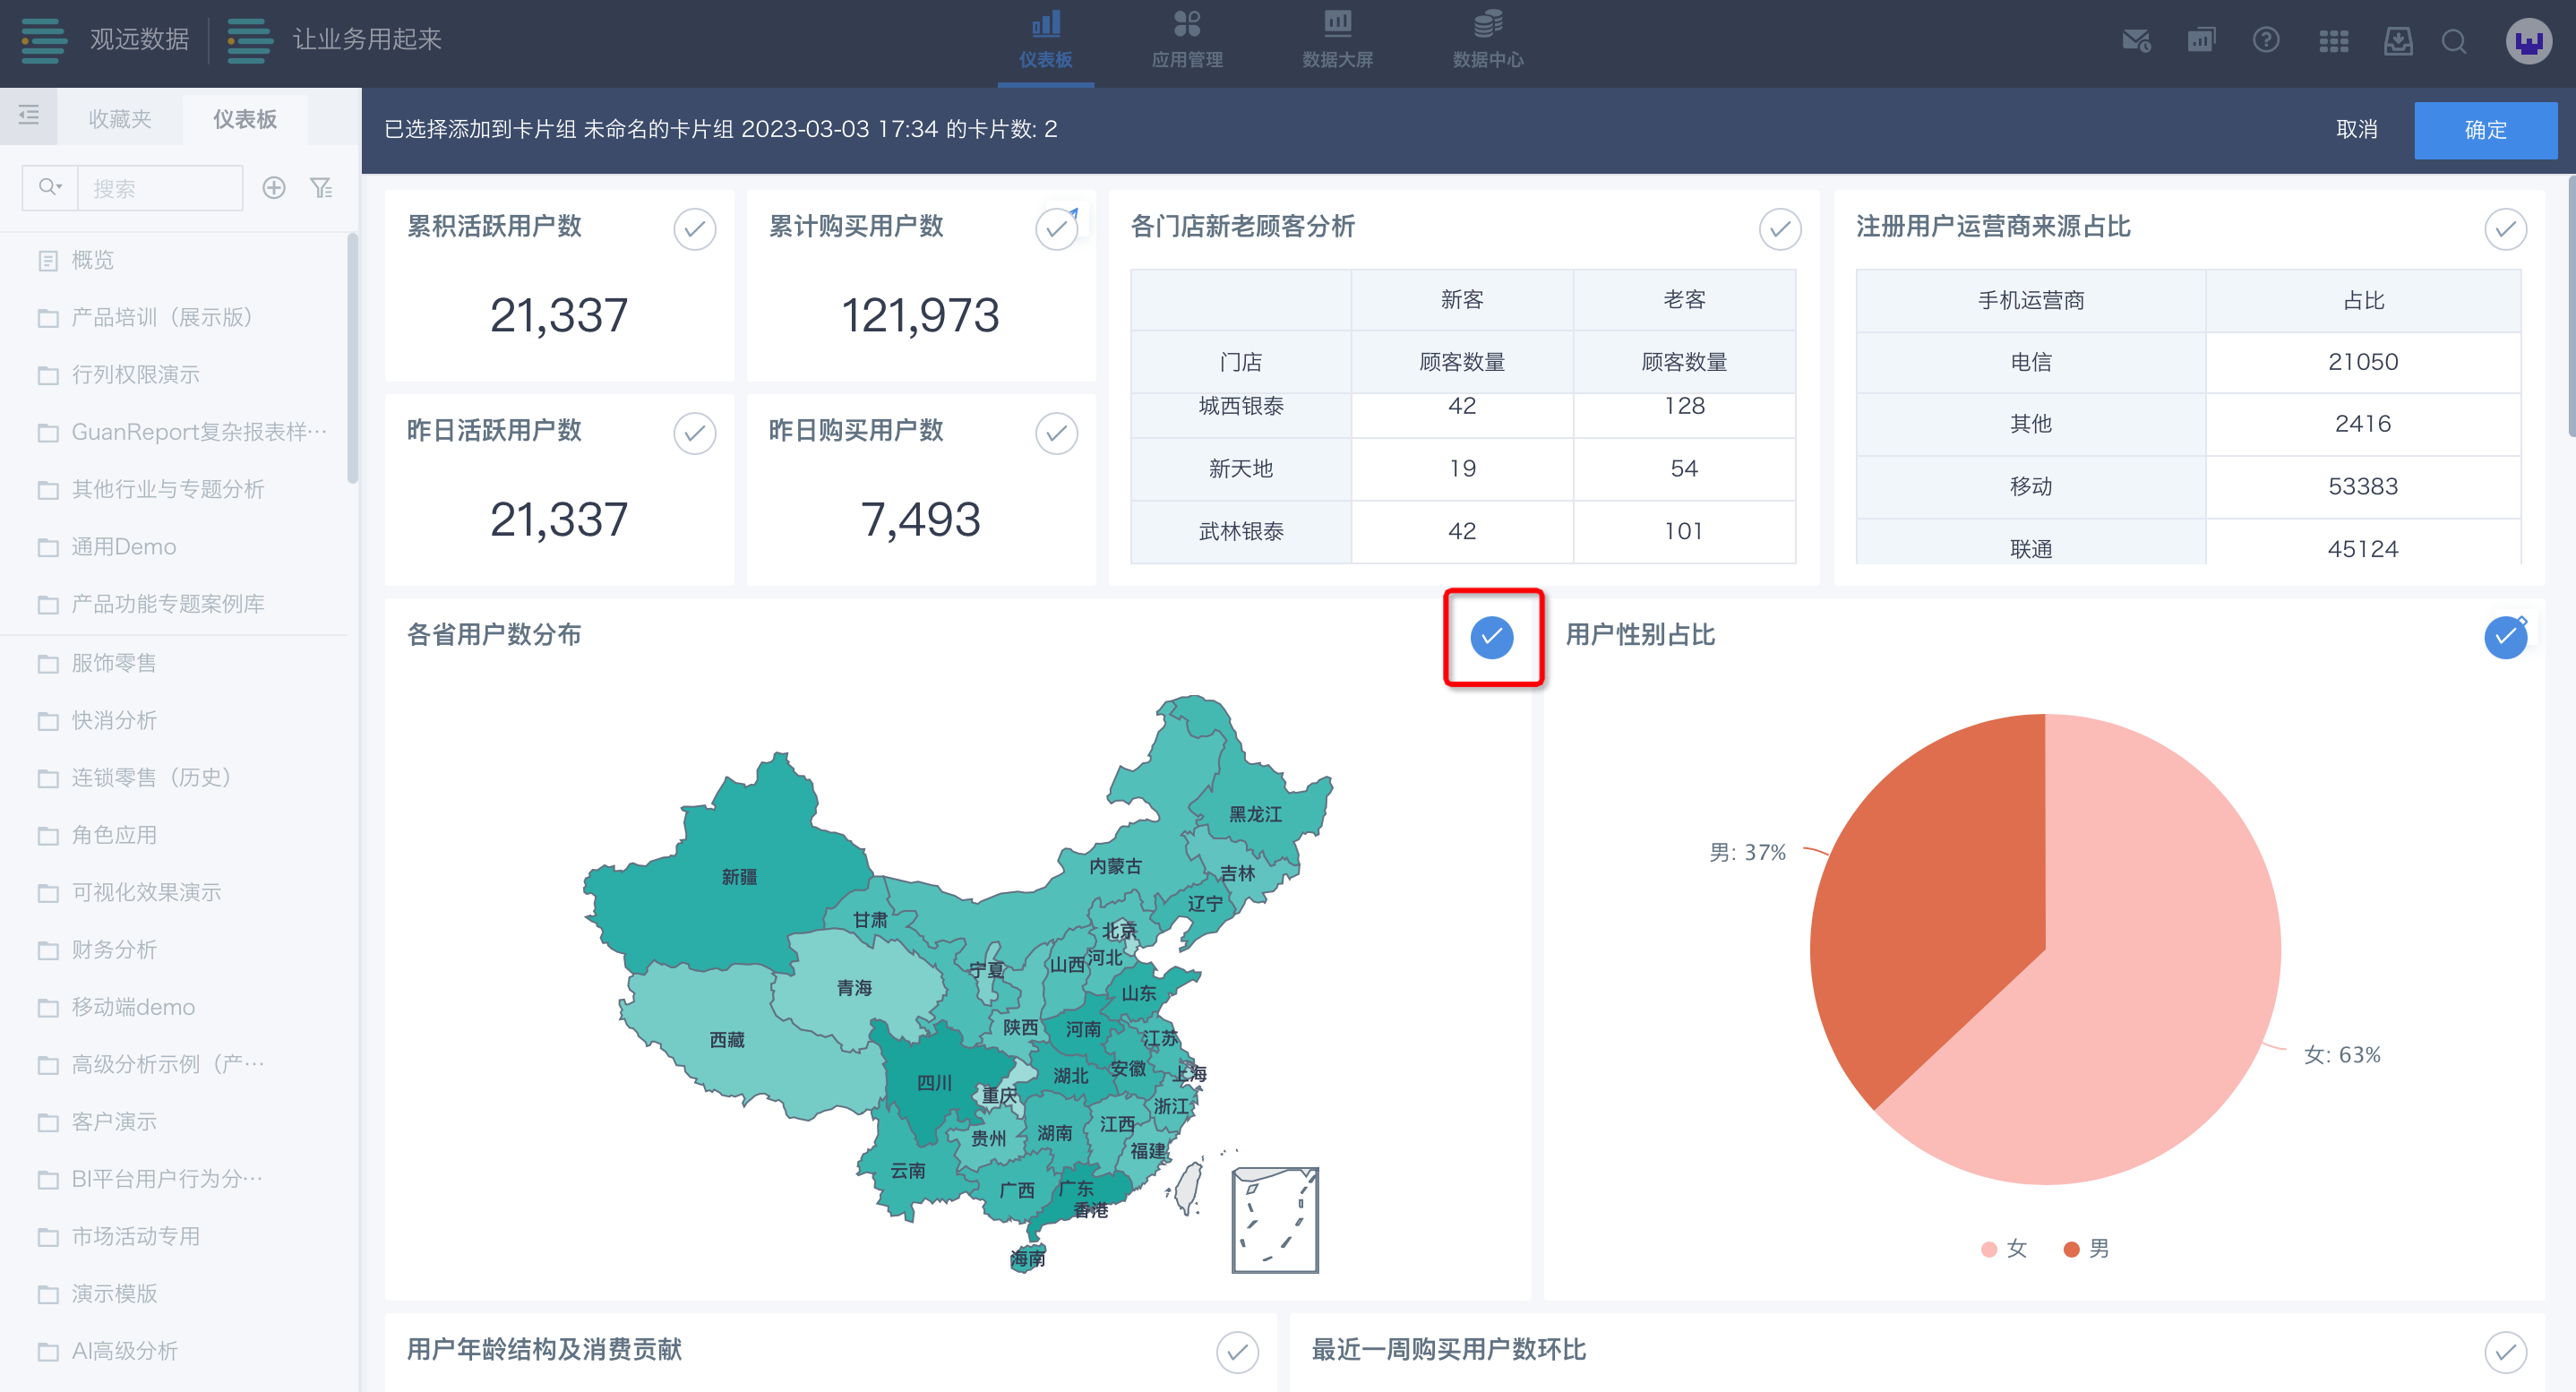Expand the 财务分析 folder
Screen dimensions: 2576x1392
click(113, 949)
